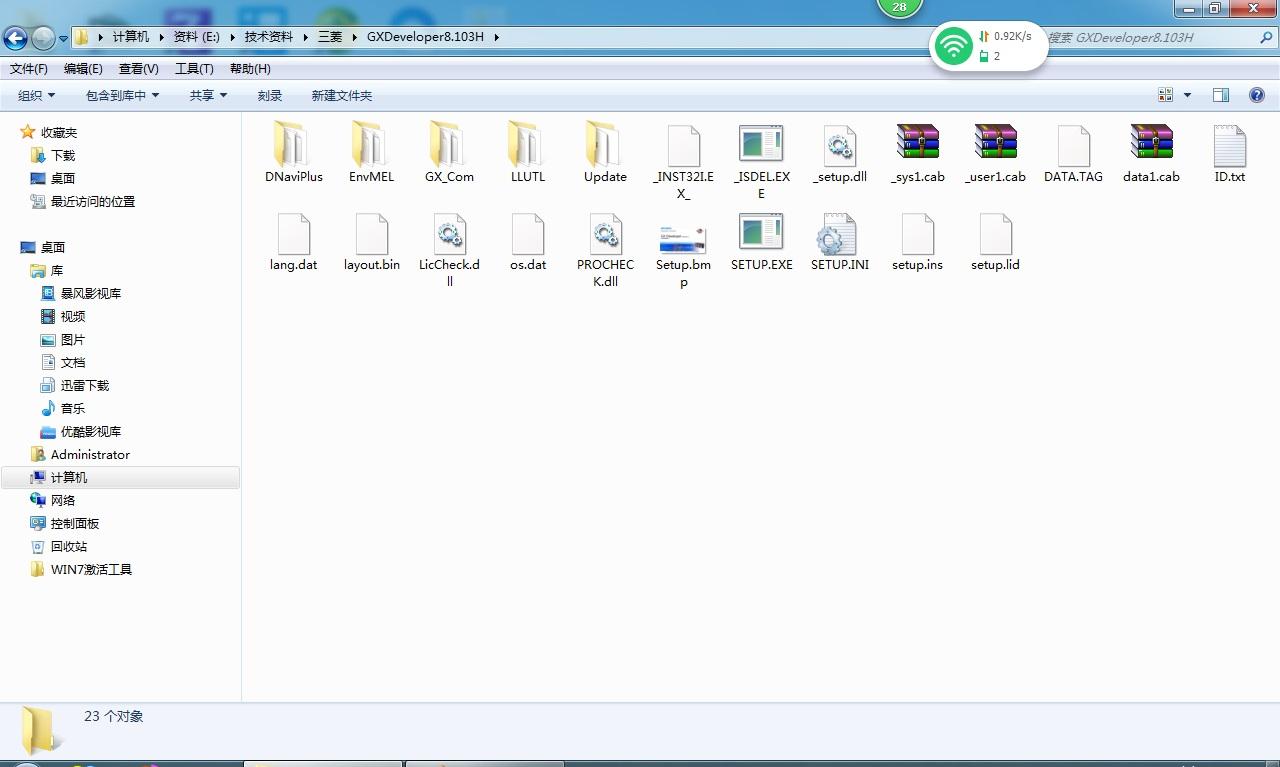
Task: Select the setup.ins file icon
Action: tap(917, 233)
